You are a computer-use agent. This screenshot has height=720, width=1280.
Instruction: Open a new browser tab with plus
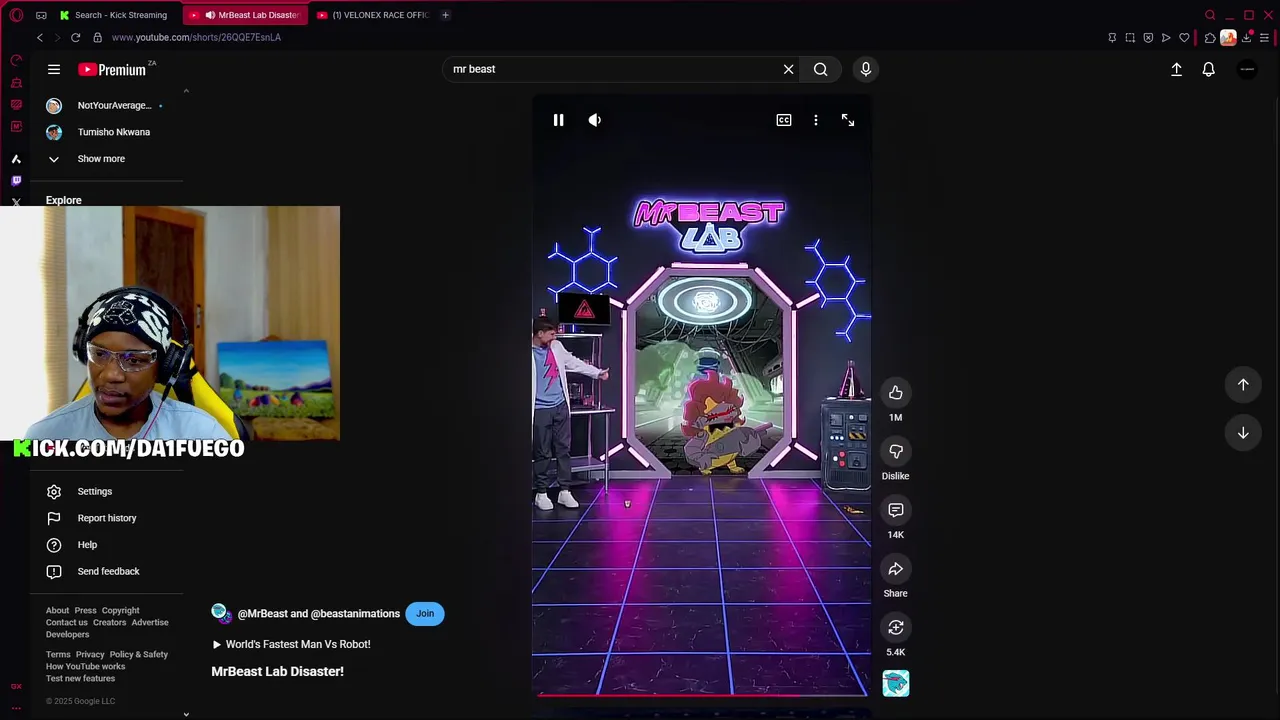click(x=445, y=15)
